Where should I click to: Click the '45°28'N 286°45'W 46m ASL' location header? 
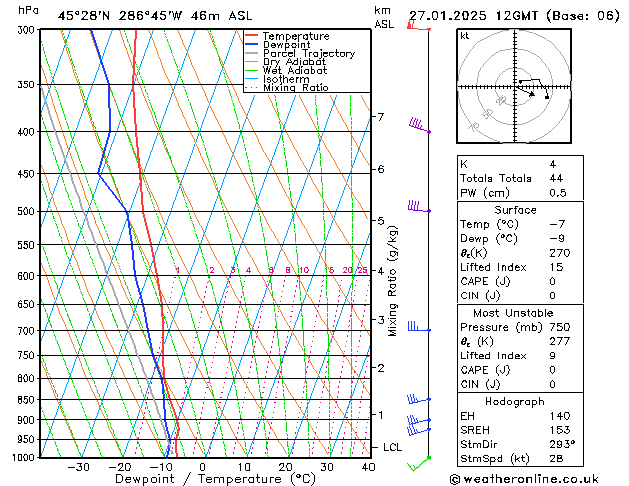[155, 16]
